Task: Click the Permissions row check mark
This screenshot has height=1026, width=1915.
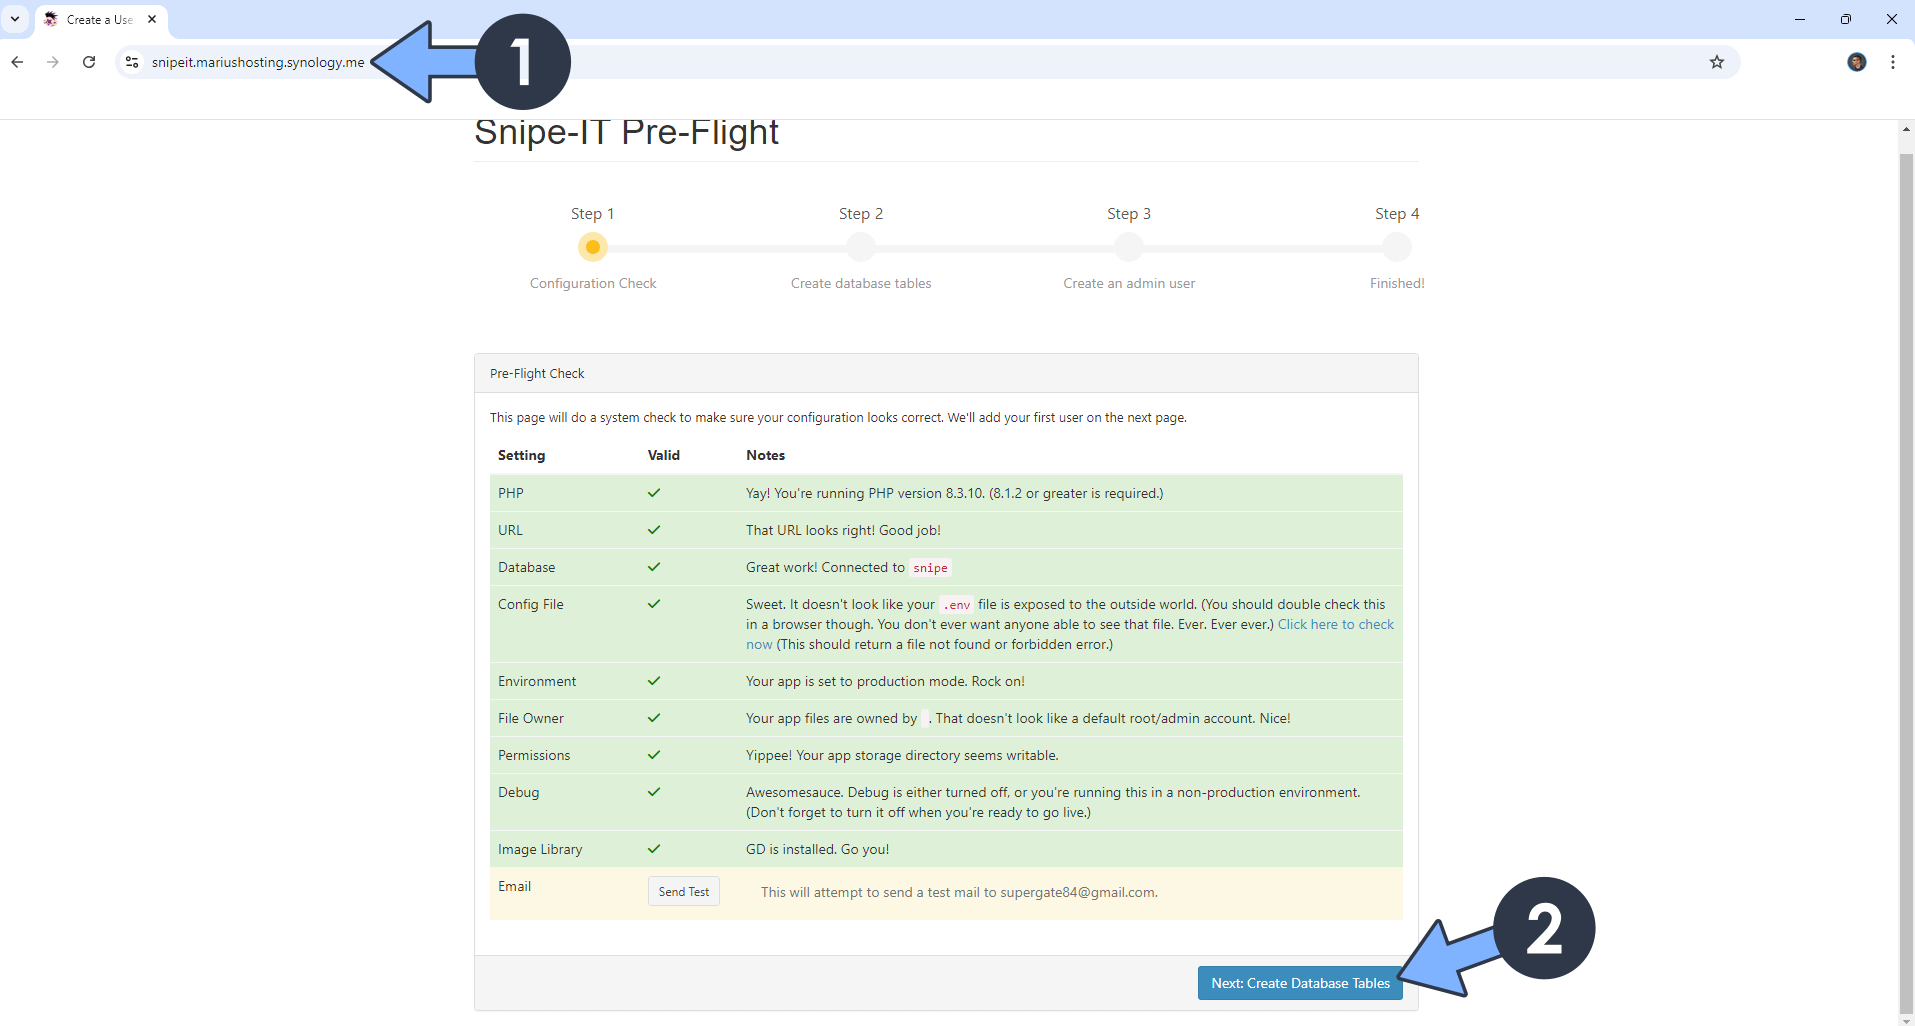Action: click(654, 755)
